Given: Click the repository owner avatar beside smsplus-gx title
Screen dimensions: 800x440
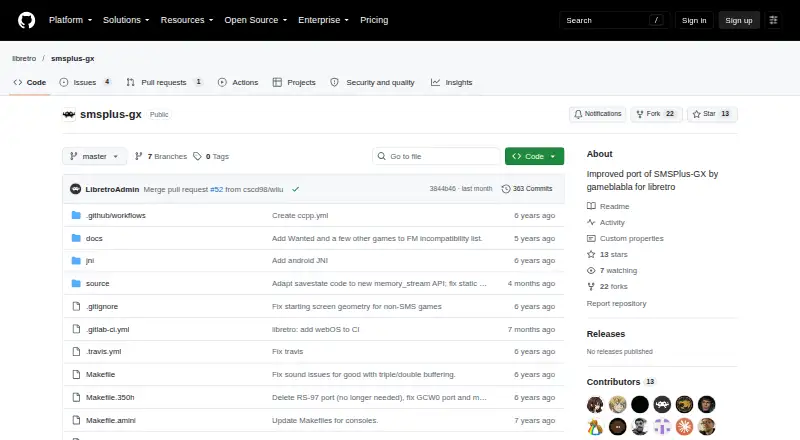Looking at the screenshot, I should pyautogui.click(x=69, y=114).
